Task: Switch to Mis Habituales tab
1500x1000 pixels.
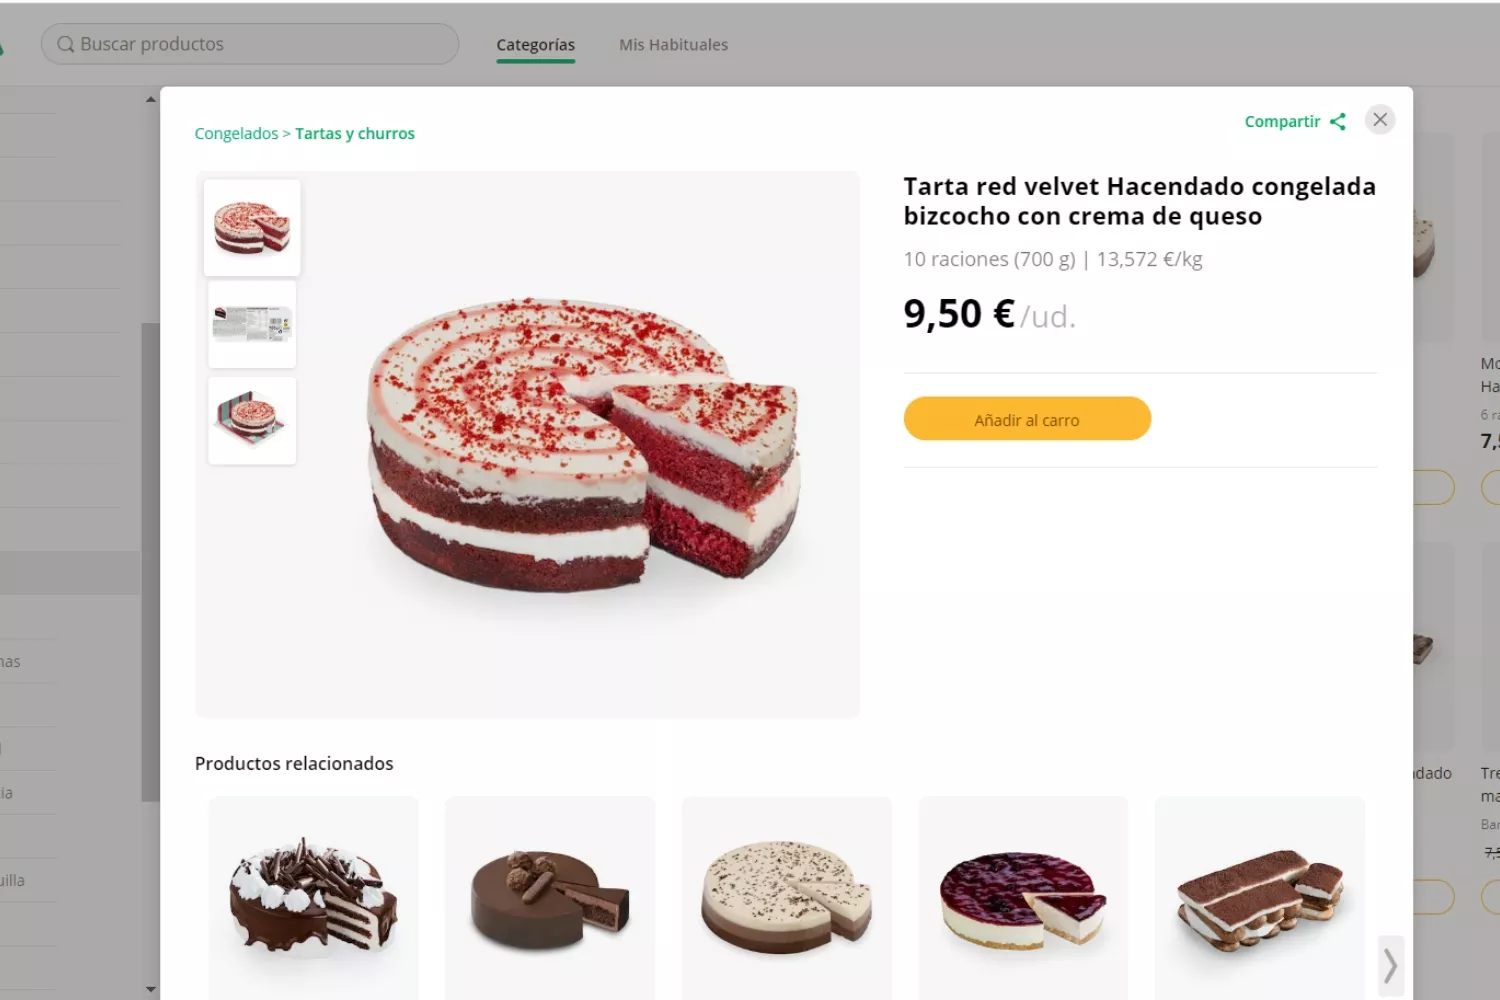Action: (x=673, y=45)
